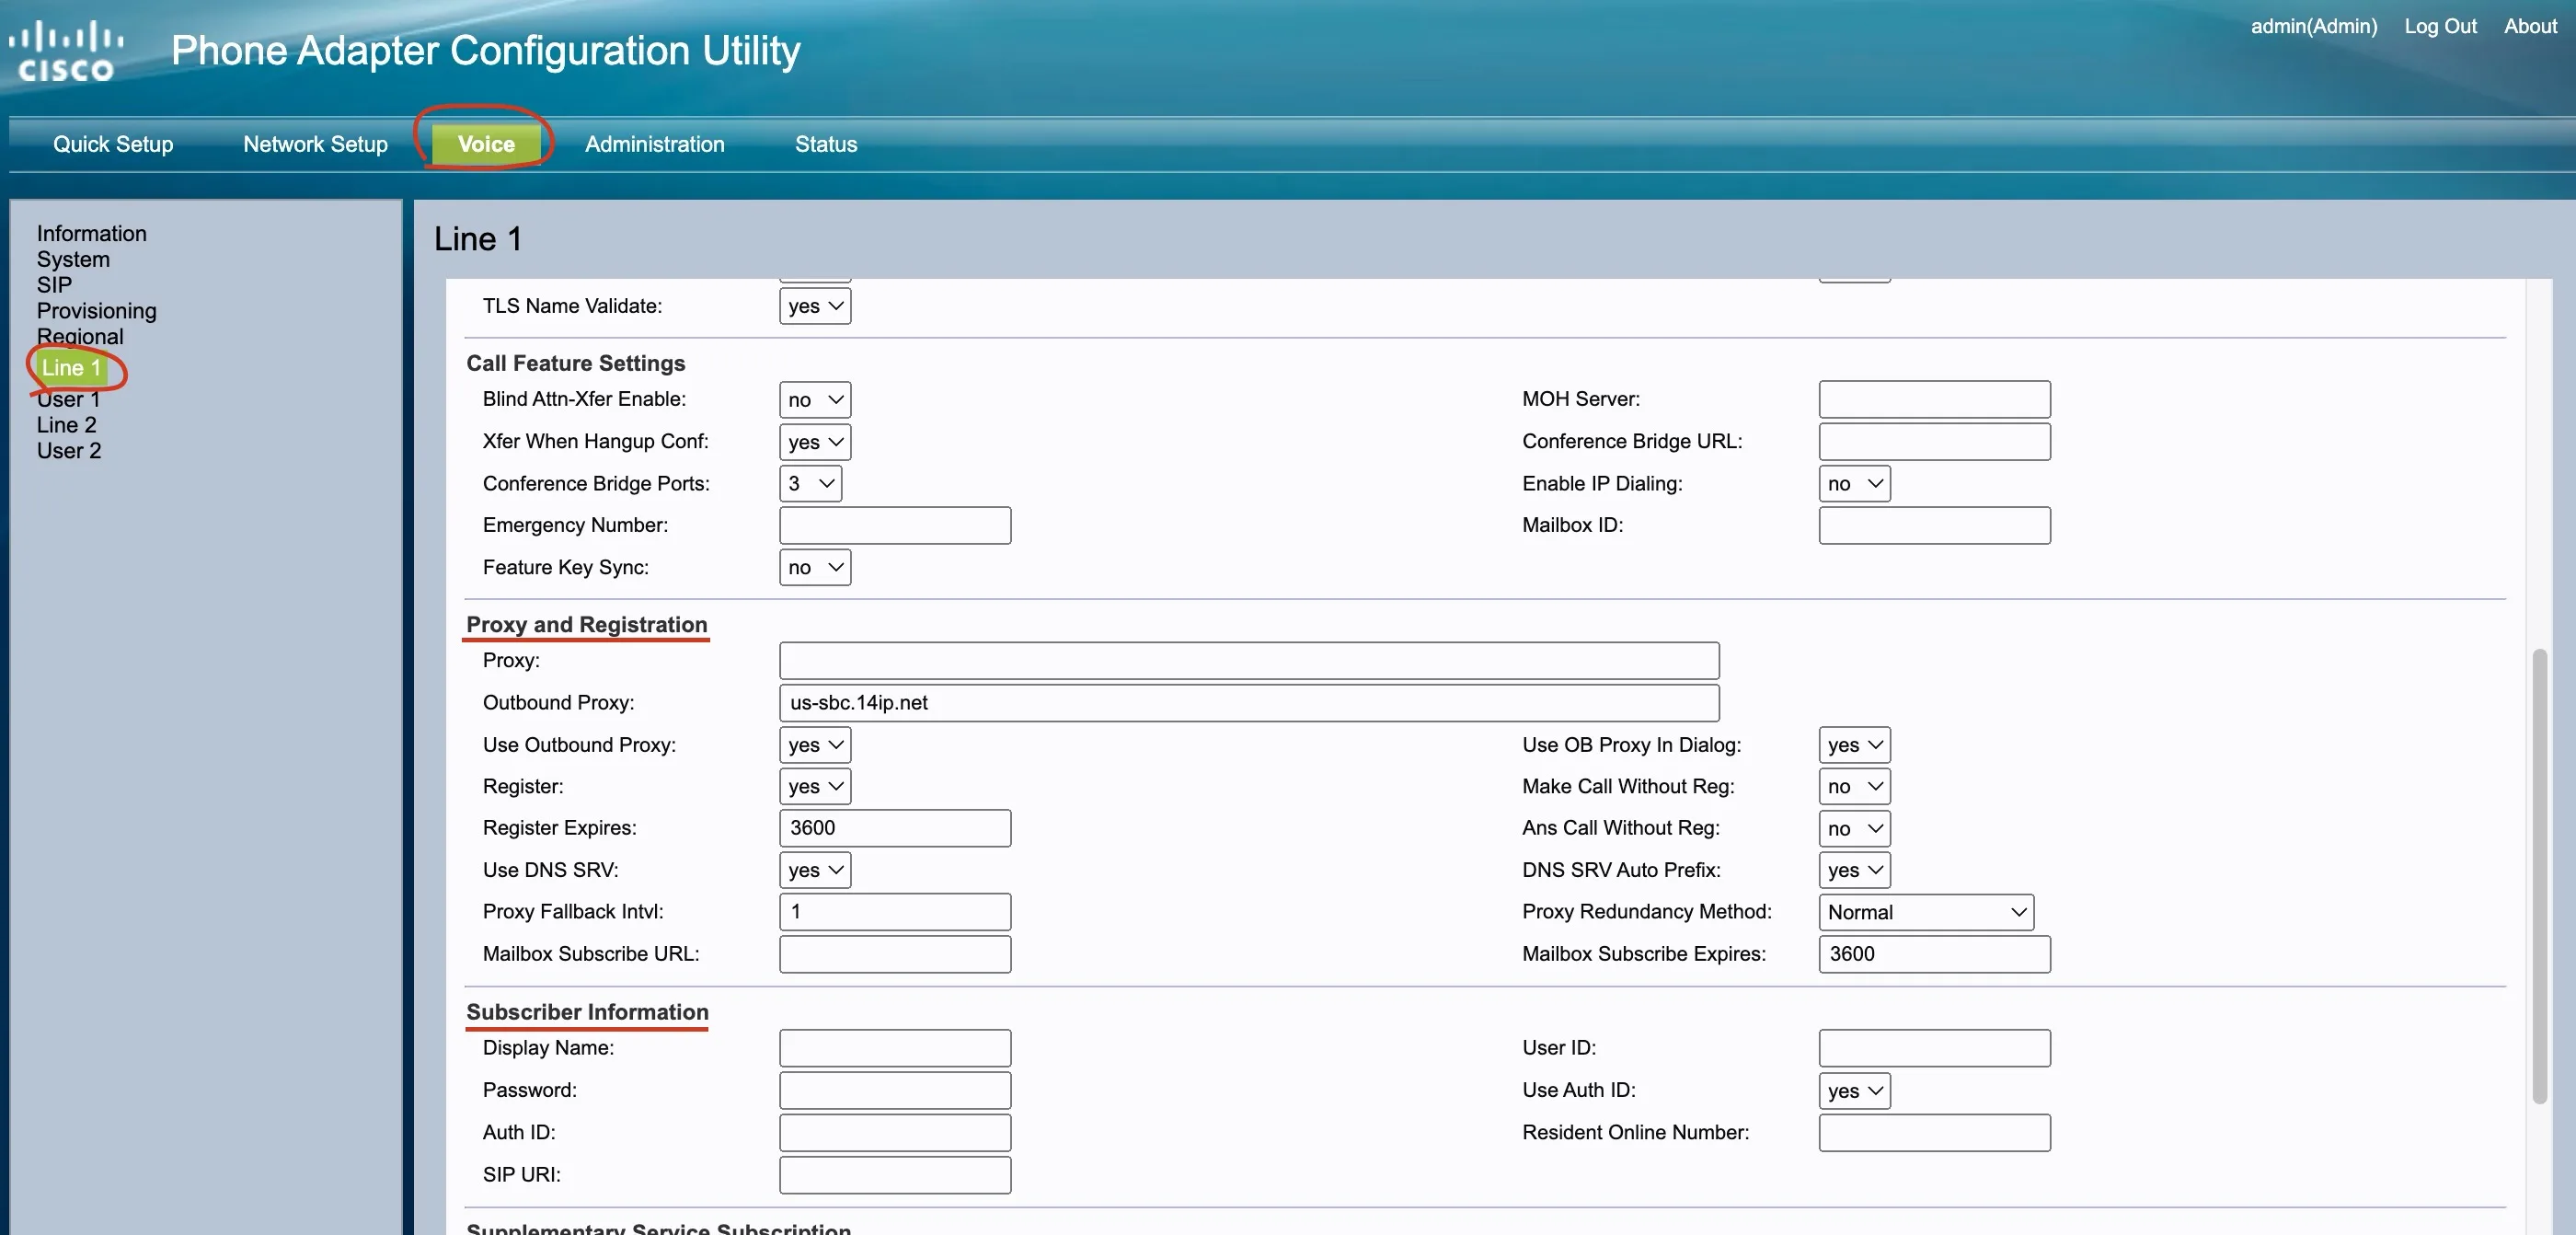Toggle the Register yes/no dropdown
This screenshot has width=2576, height=1235.
click(x=815, y=786)
